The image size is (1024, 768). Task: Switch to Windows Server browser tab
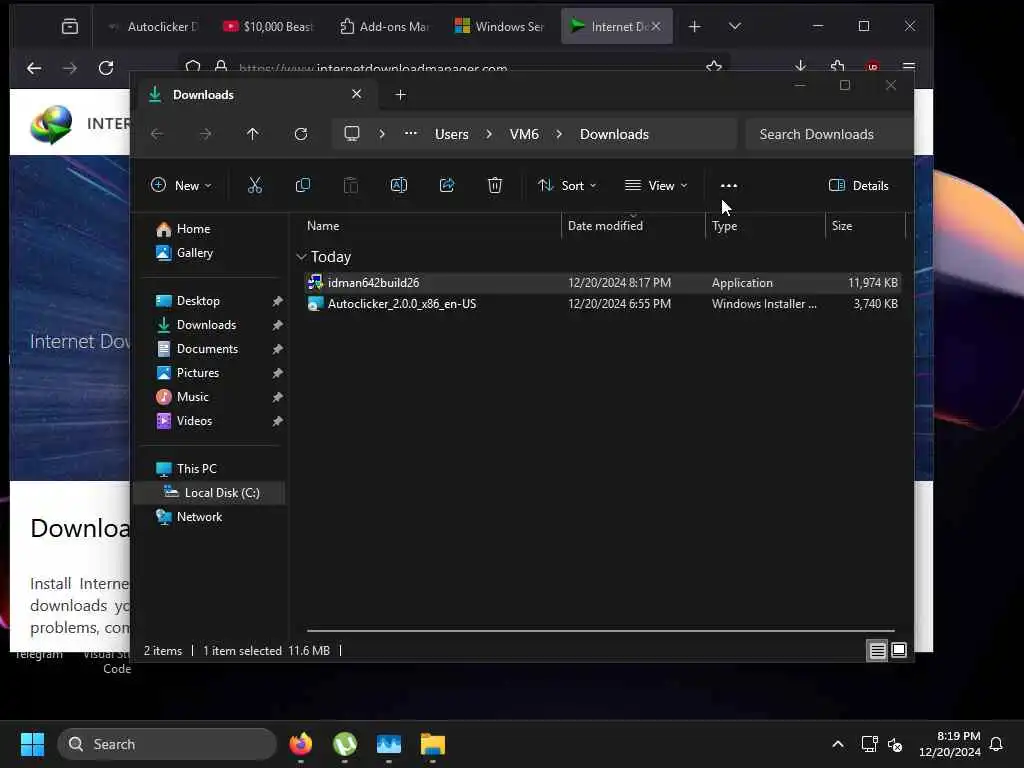(500, 27)
